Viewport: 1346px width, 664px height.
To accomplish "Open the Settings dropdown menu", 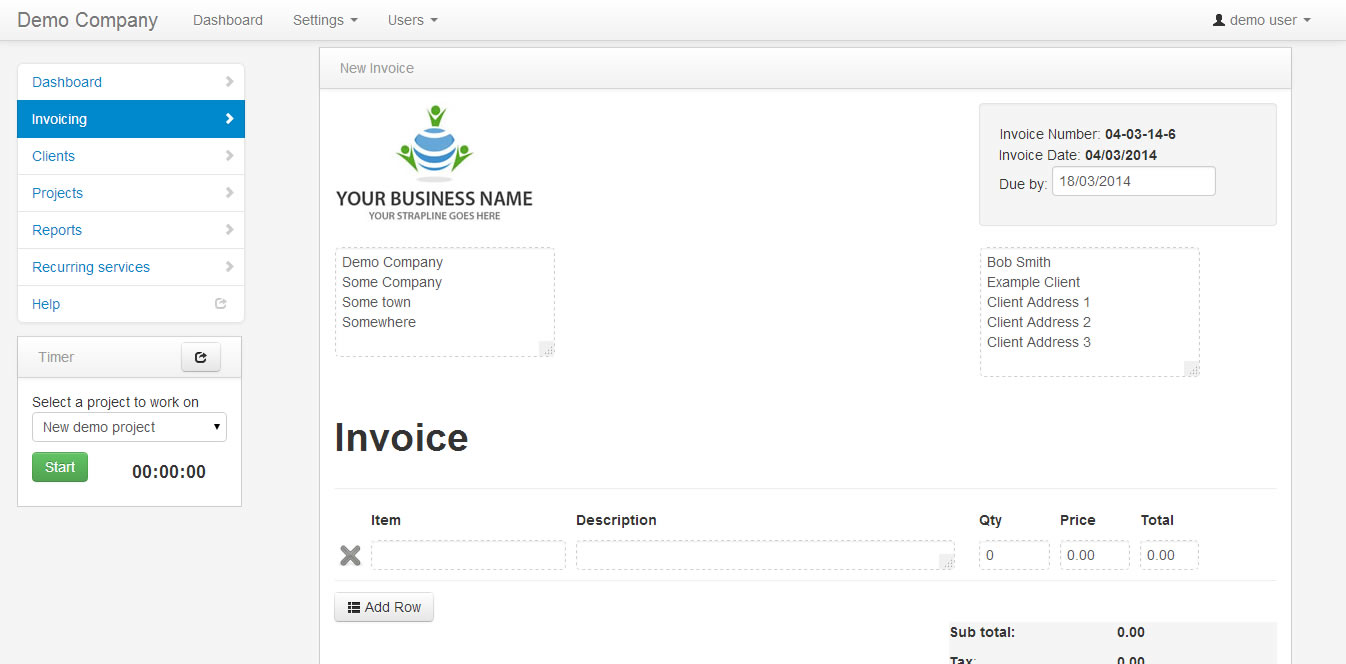I will 325,20.
